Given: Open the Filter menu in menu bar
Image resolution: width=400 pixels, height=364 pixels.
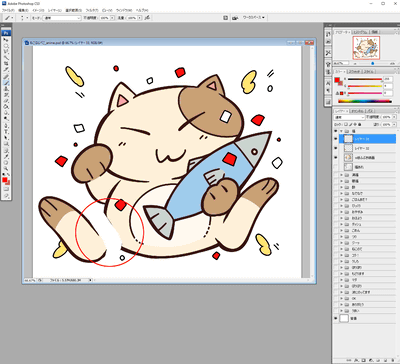Looking at the screenshot, I should [92, 10].
